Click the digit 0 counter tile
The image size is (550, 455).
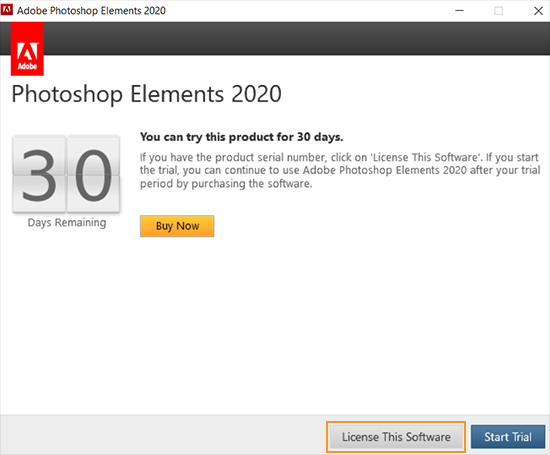pyautogui.click(x=93, y=174)
